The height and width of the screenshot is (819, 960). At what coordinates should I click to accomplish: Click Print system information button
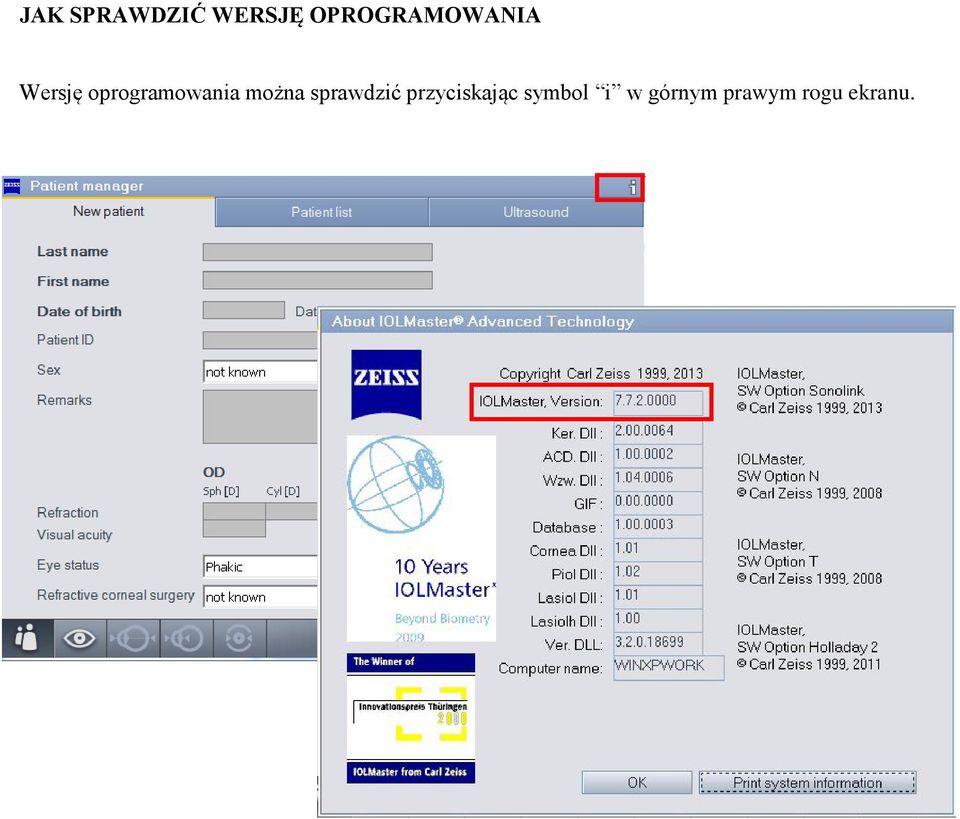[808, 782]
